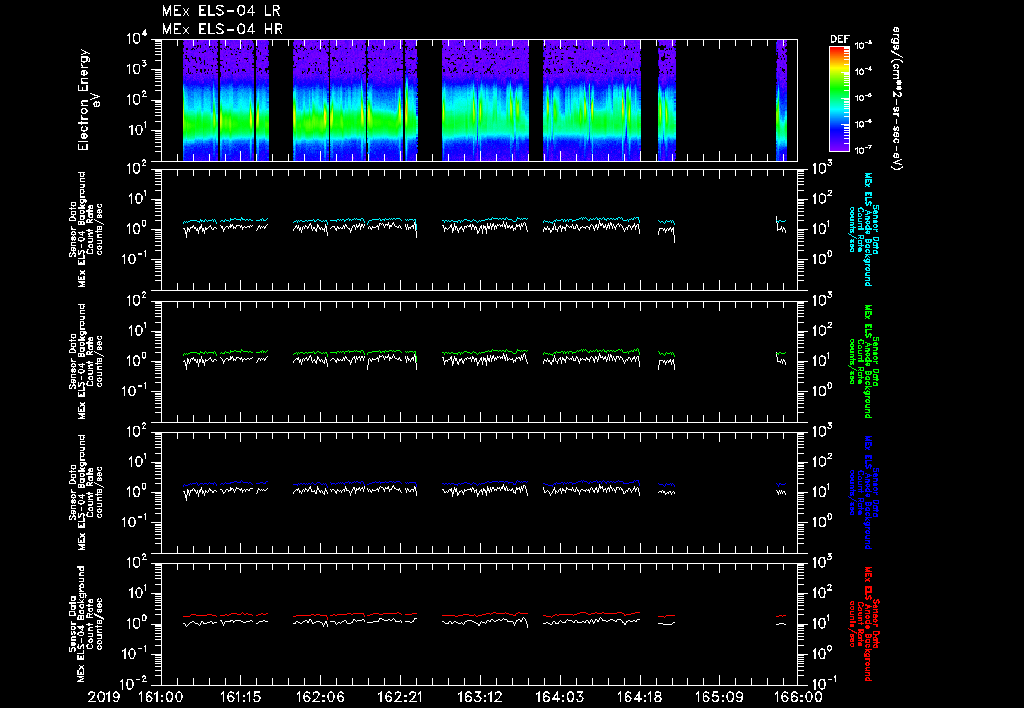1024x708 pixels.
Task: Click the red Sensor Data label on right
Action: pyautogui.click(x=876, y=622)
